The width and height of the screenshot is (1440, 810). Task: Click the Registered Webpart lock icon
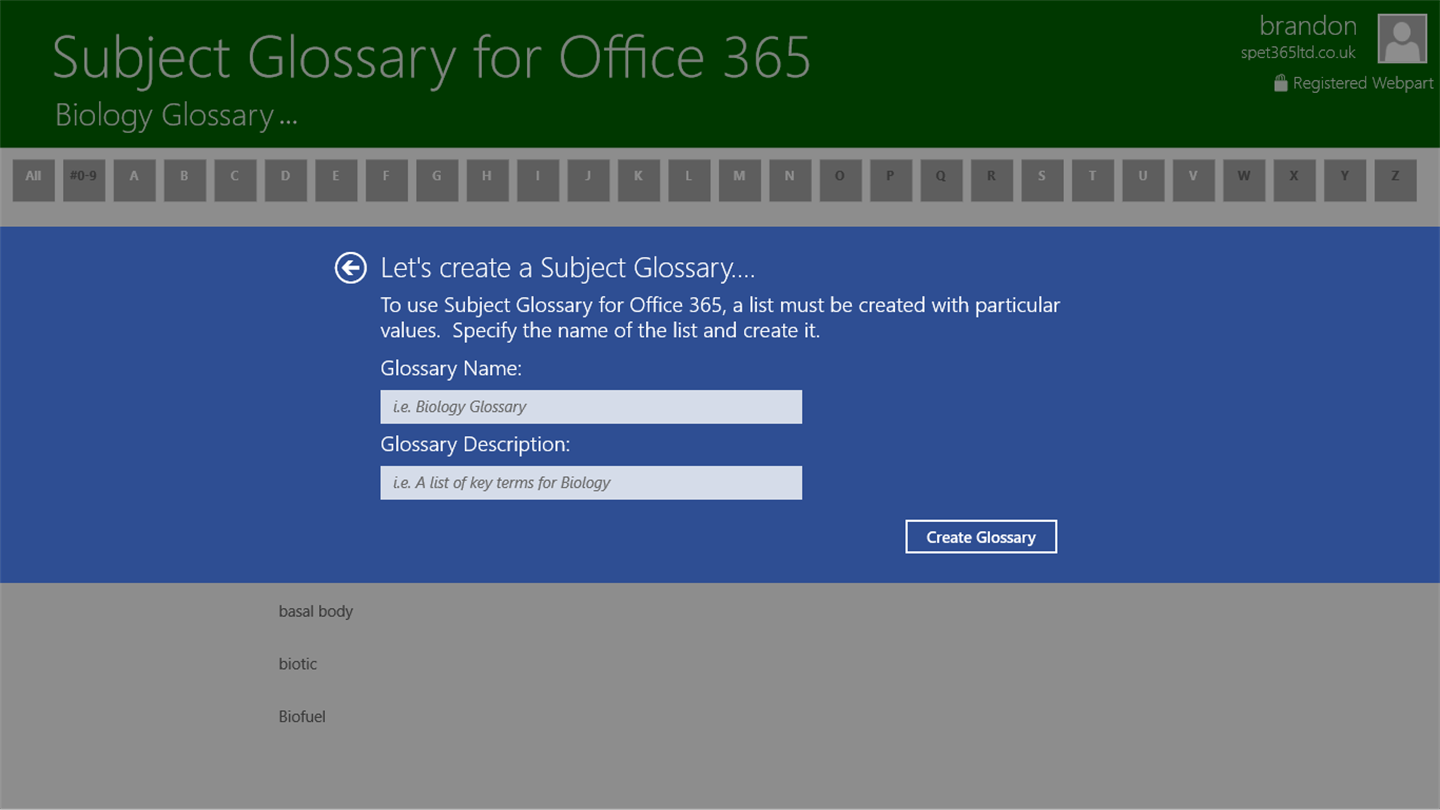click(1280, 83)
